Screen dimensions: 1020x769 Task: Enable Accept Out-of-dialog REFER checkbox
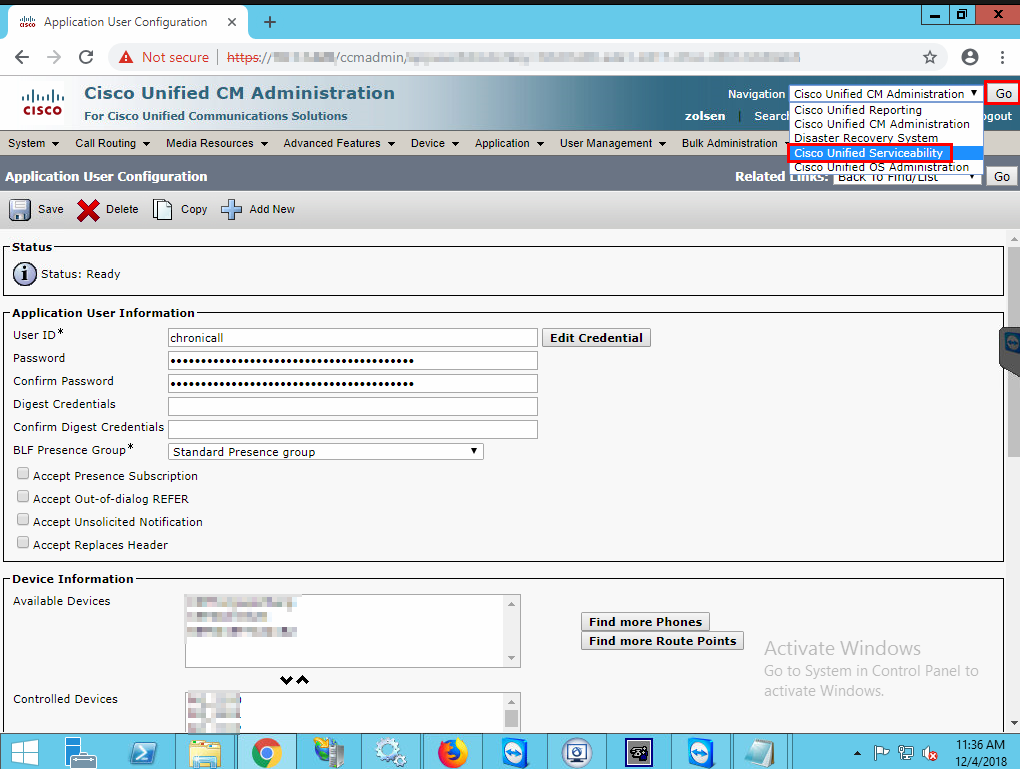point(23,496)
